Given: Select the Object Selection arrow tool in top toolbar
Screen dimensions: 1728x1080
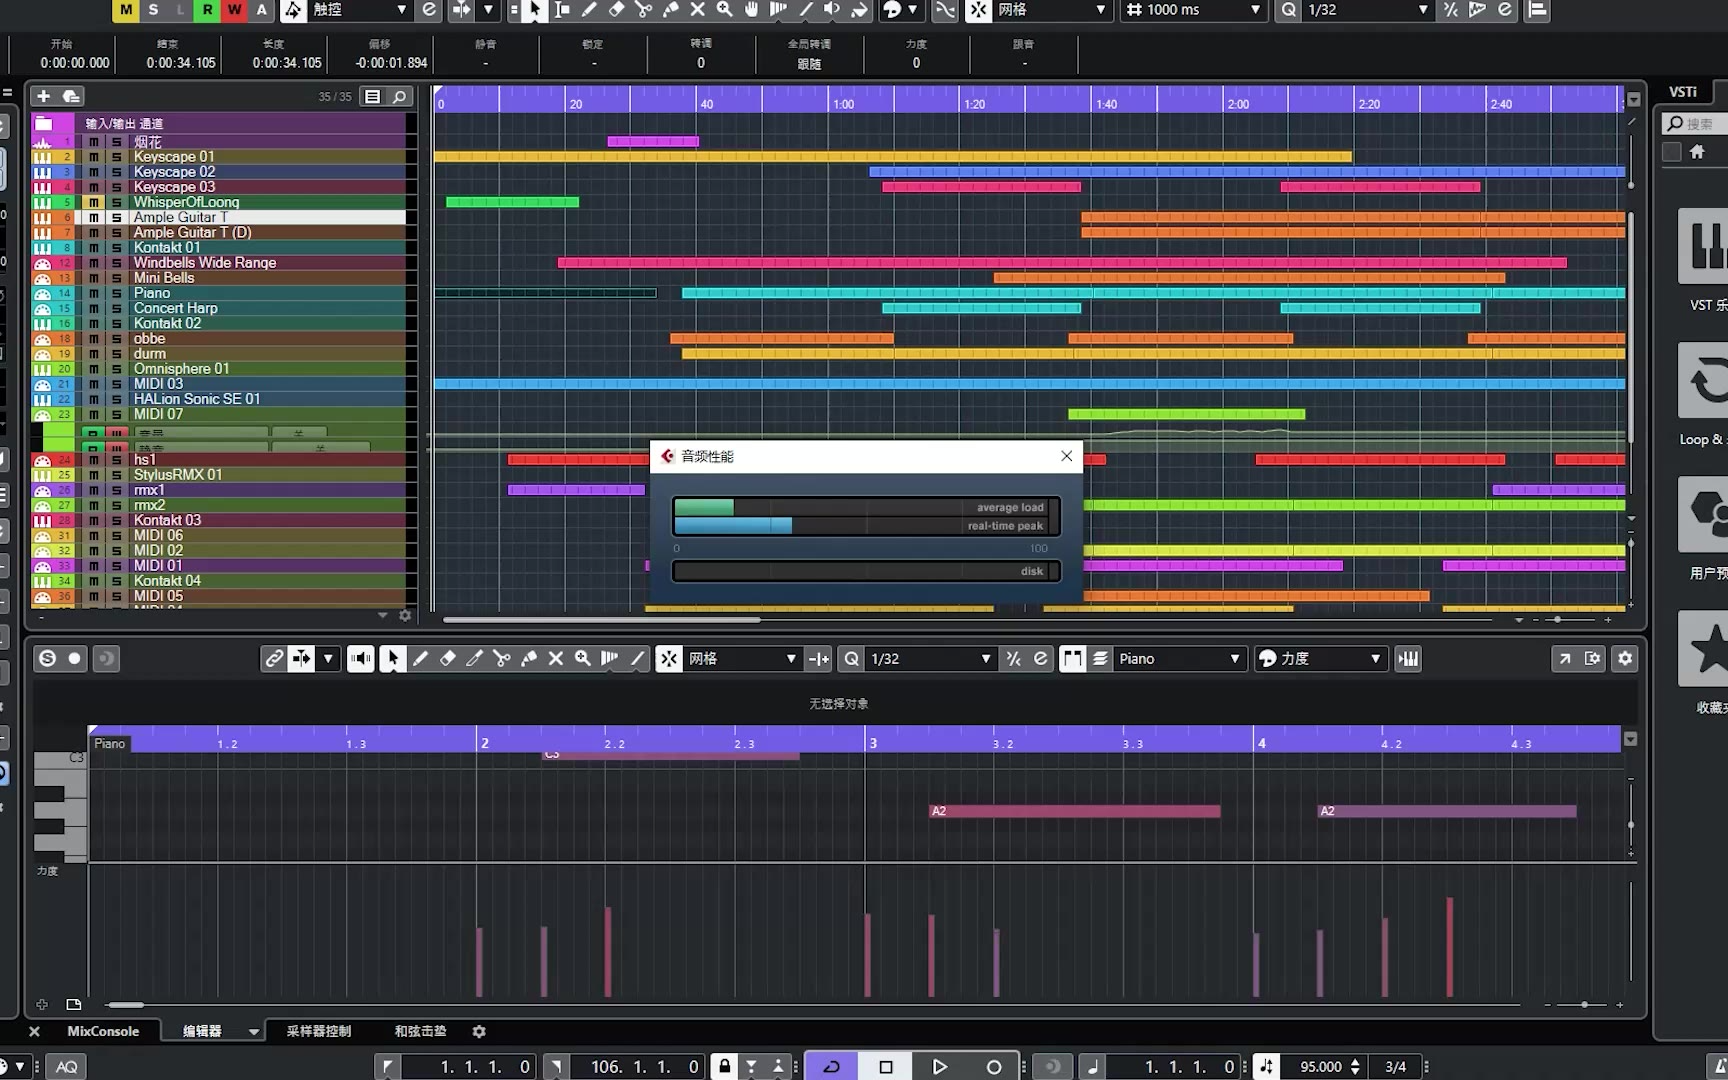Looking at the screenshot, I should click(535, 10).
